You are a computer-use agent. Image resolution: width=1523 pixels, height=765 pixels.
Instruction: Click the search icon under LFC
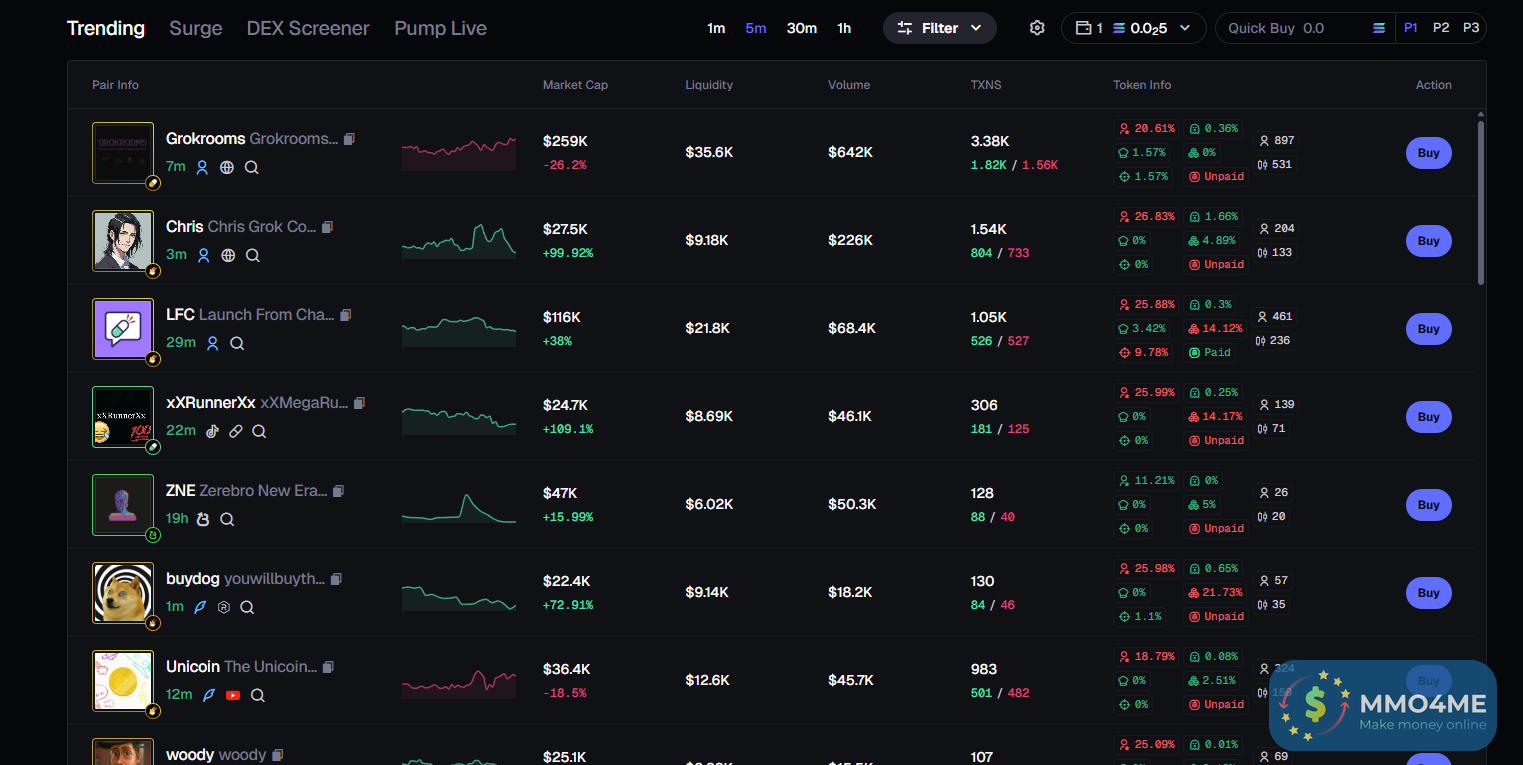point(237,343)
